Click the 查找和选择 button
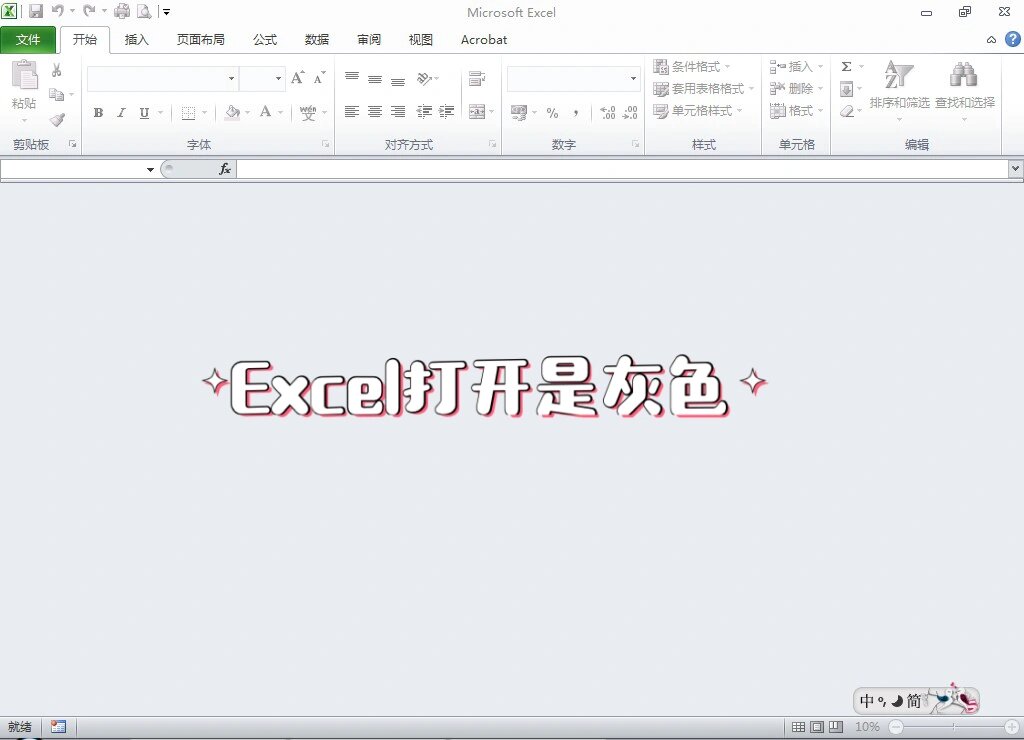Screen dimensions: 1024x740 coord(965,89)
